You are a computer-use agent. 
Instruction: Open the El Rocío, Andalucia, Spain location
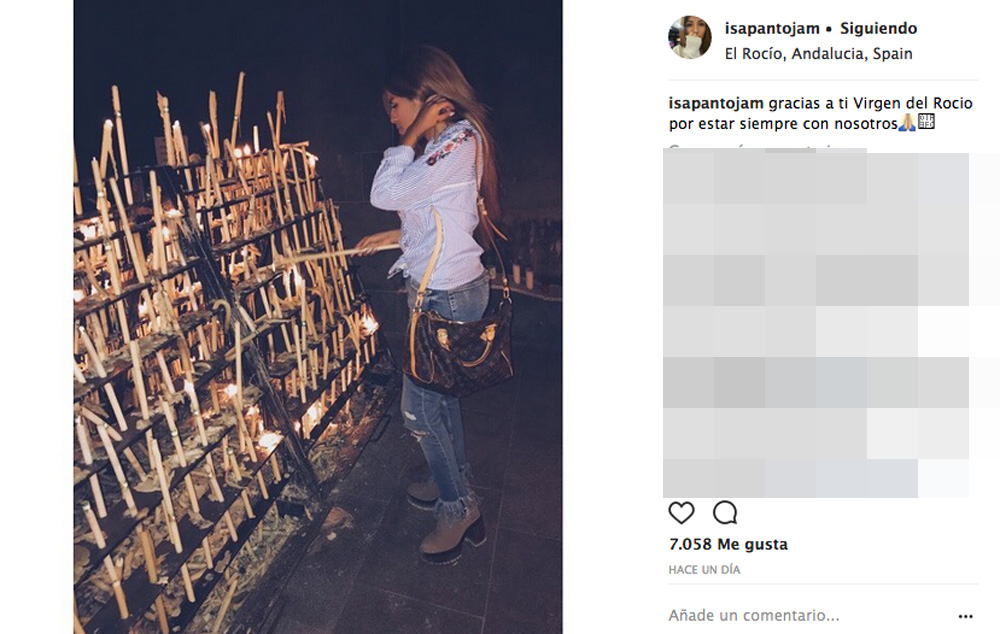[818, 54]
